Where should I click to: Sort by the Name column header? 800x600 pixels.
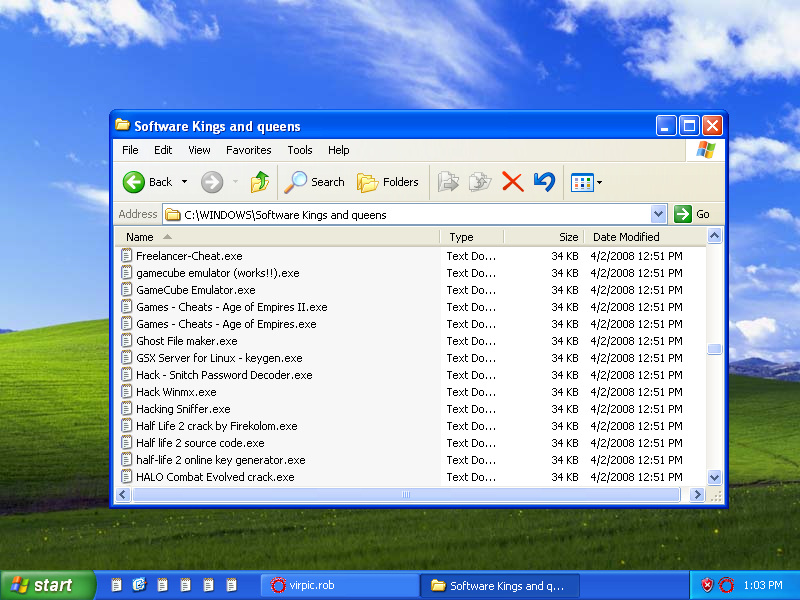click(x=277, y=237)
